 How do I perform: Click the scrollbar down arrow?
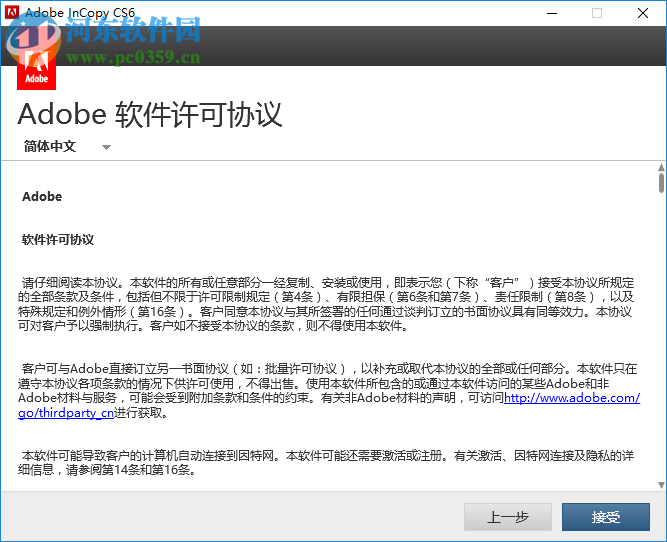661,485
